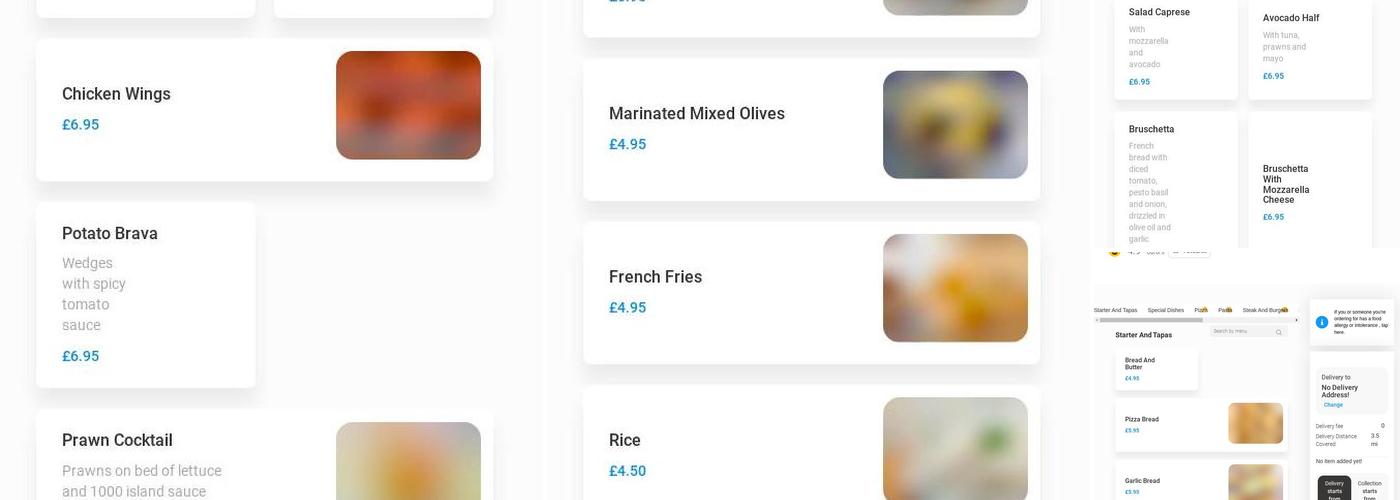Viewport: 1400px width, 500px height.
Task: Click the search magnifier icon
Action: point(1278,331)
